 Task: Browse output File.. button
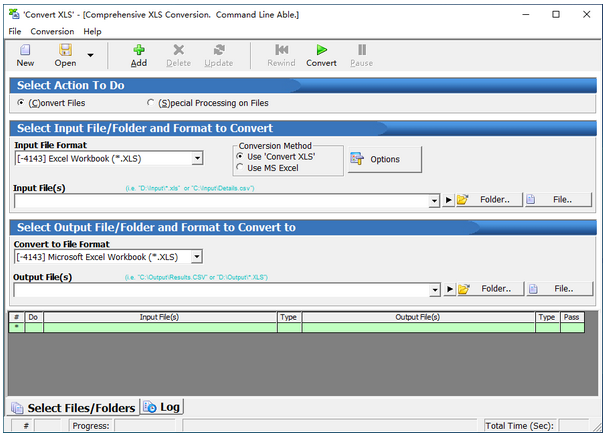[560, 289]
